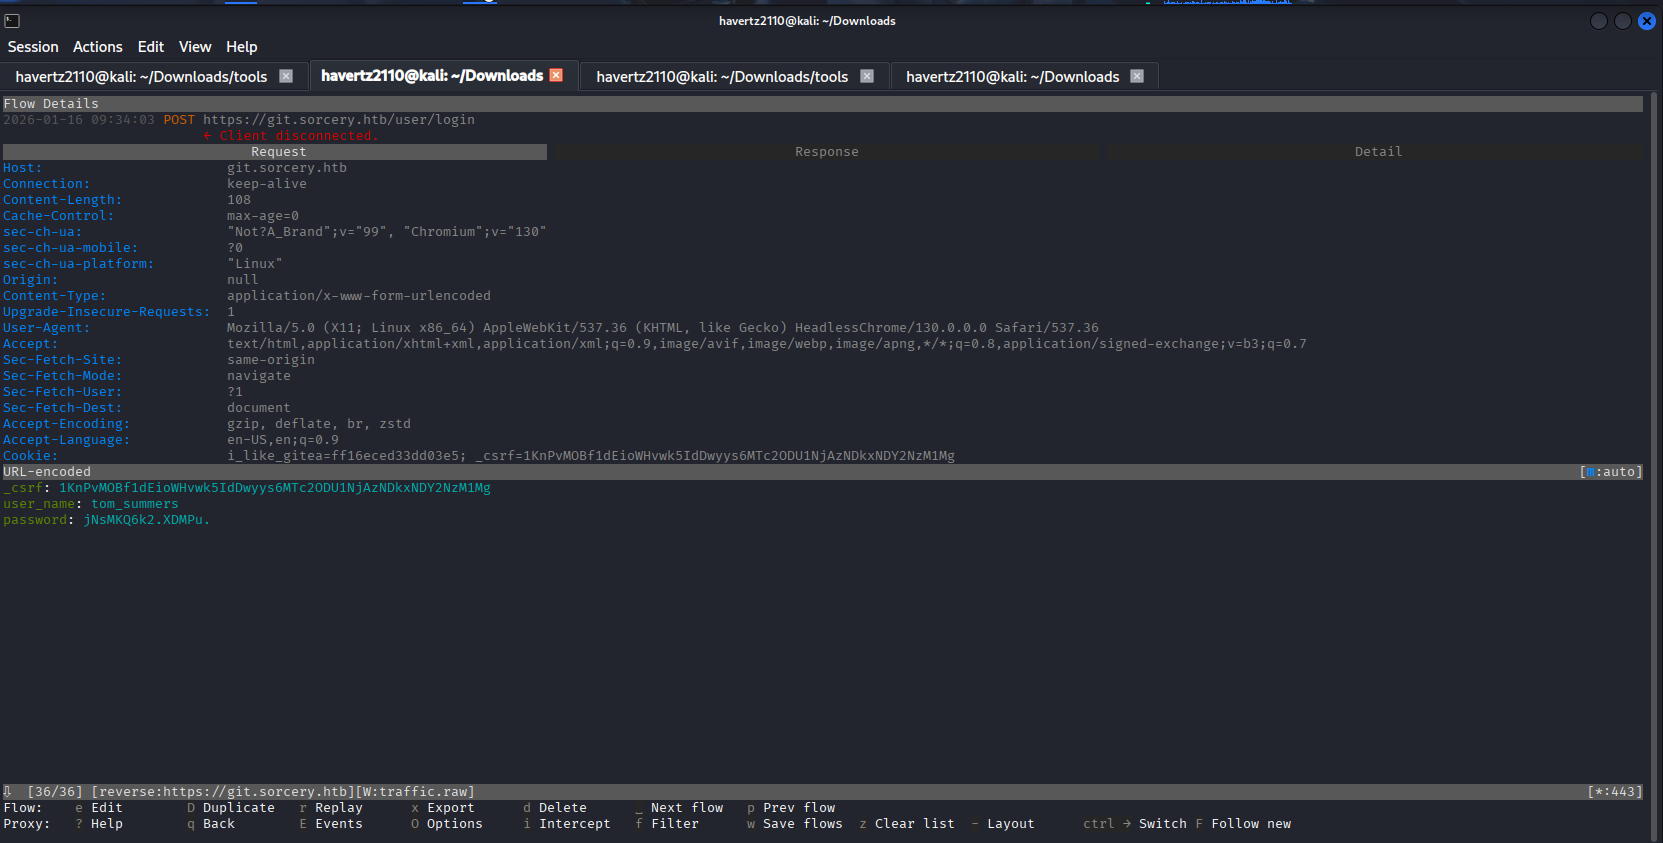This screenshot has height=843, width=1663.
Task: Close the last ~/Downloads terminal tab
Action: pyautogui.click(x=1137, y=76)
